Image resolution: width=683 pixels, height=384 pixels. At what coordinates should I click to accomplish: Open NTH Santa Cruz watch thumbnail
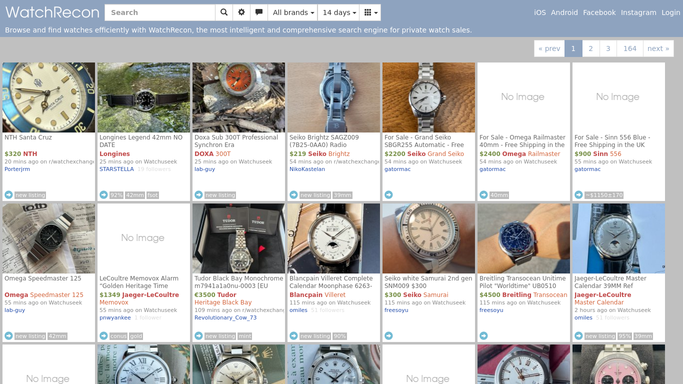tap(49, 97)
